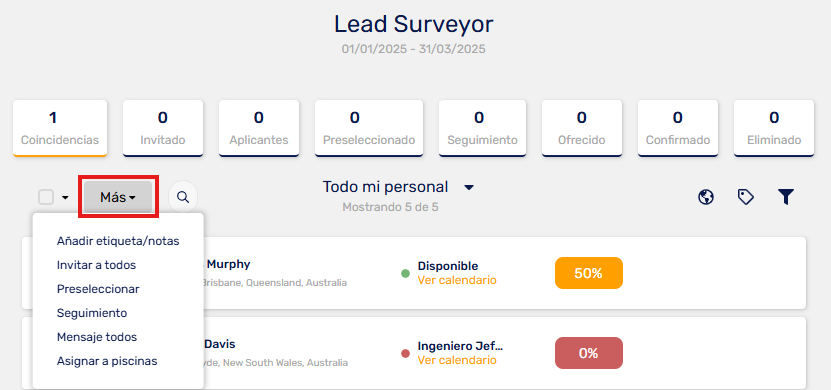Screen dimensions: 831x390
Task: Click red status dot for Davis
Action: click(x=405, y=353)
